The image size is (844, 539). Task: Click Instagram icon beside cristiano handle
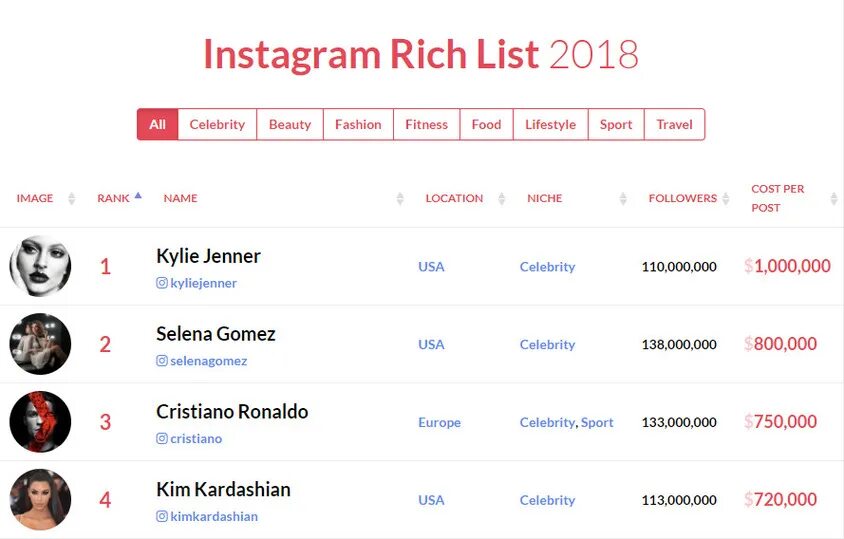coord(161,438)
